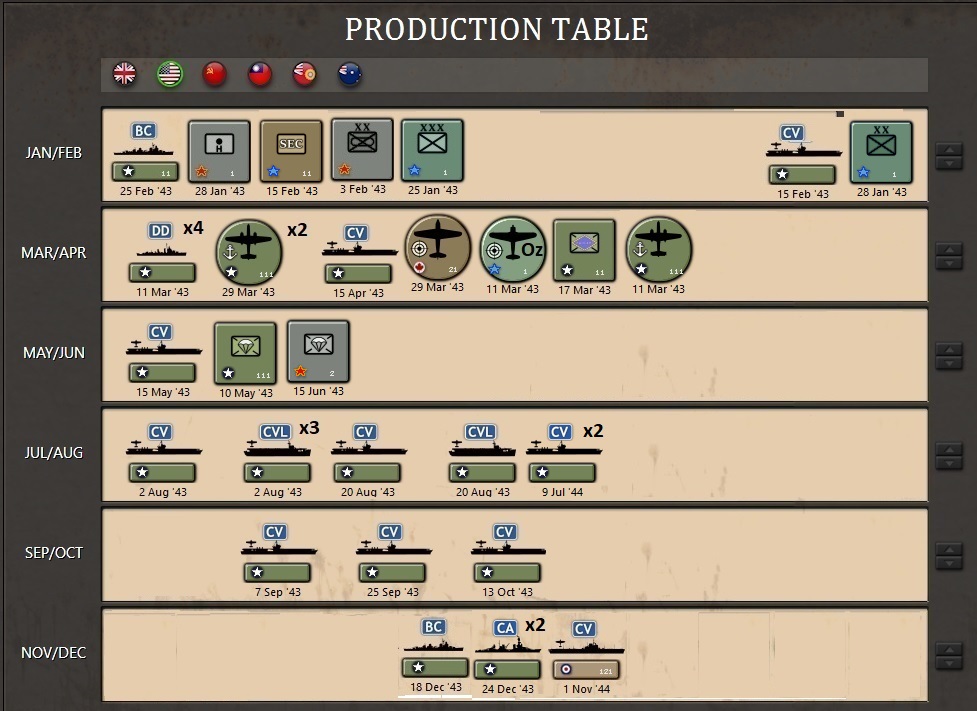The image size is (977, 711).
Task: Select the DD destroyer x4 group 11 Mar '43
Action: (162, 252)
